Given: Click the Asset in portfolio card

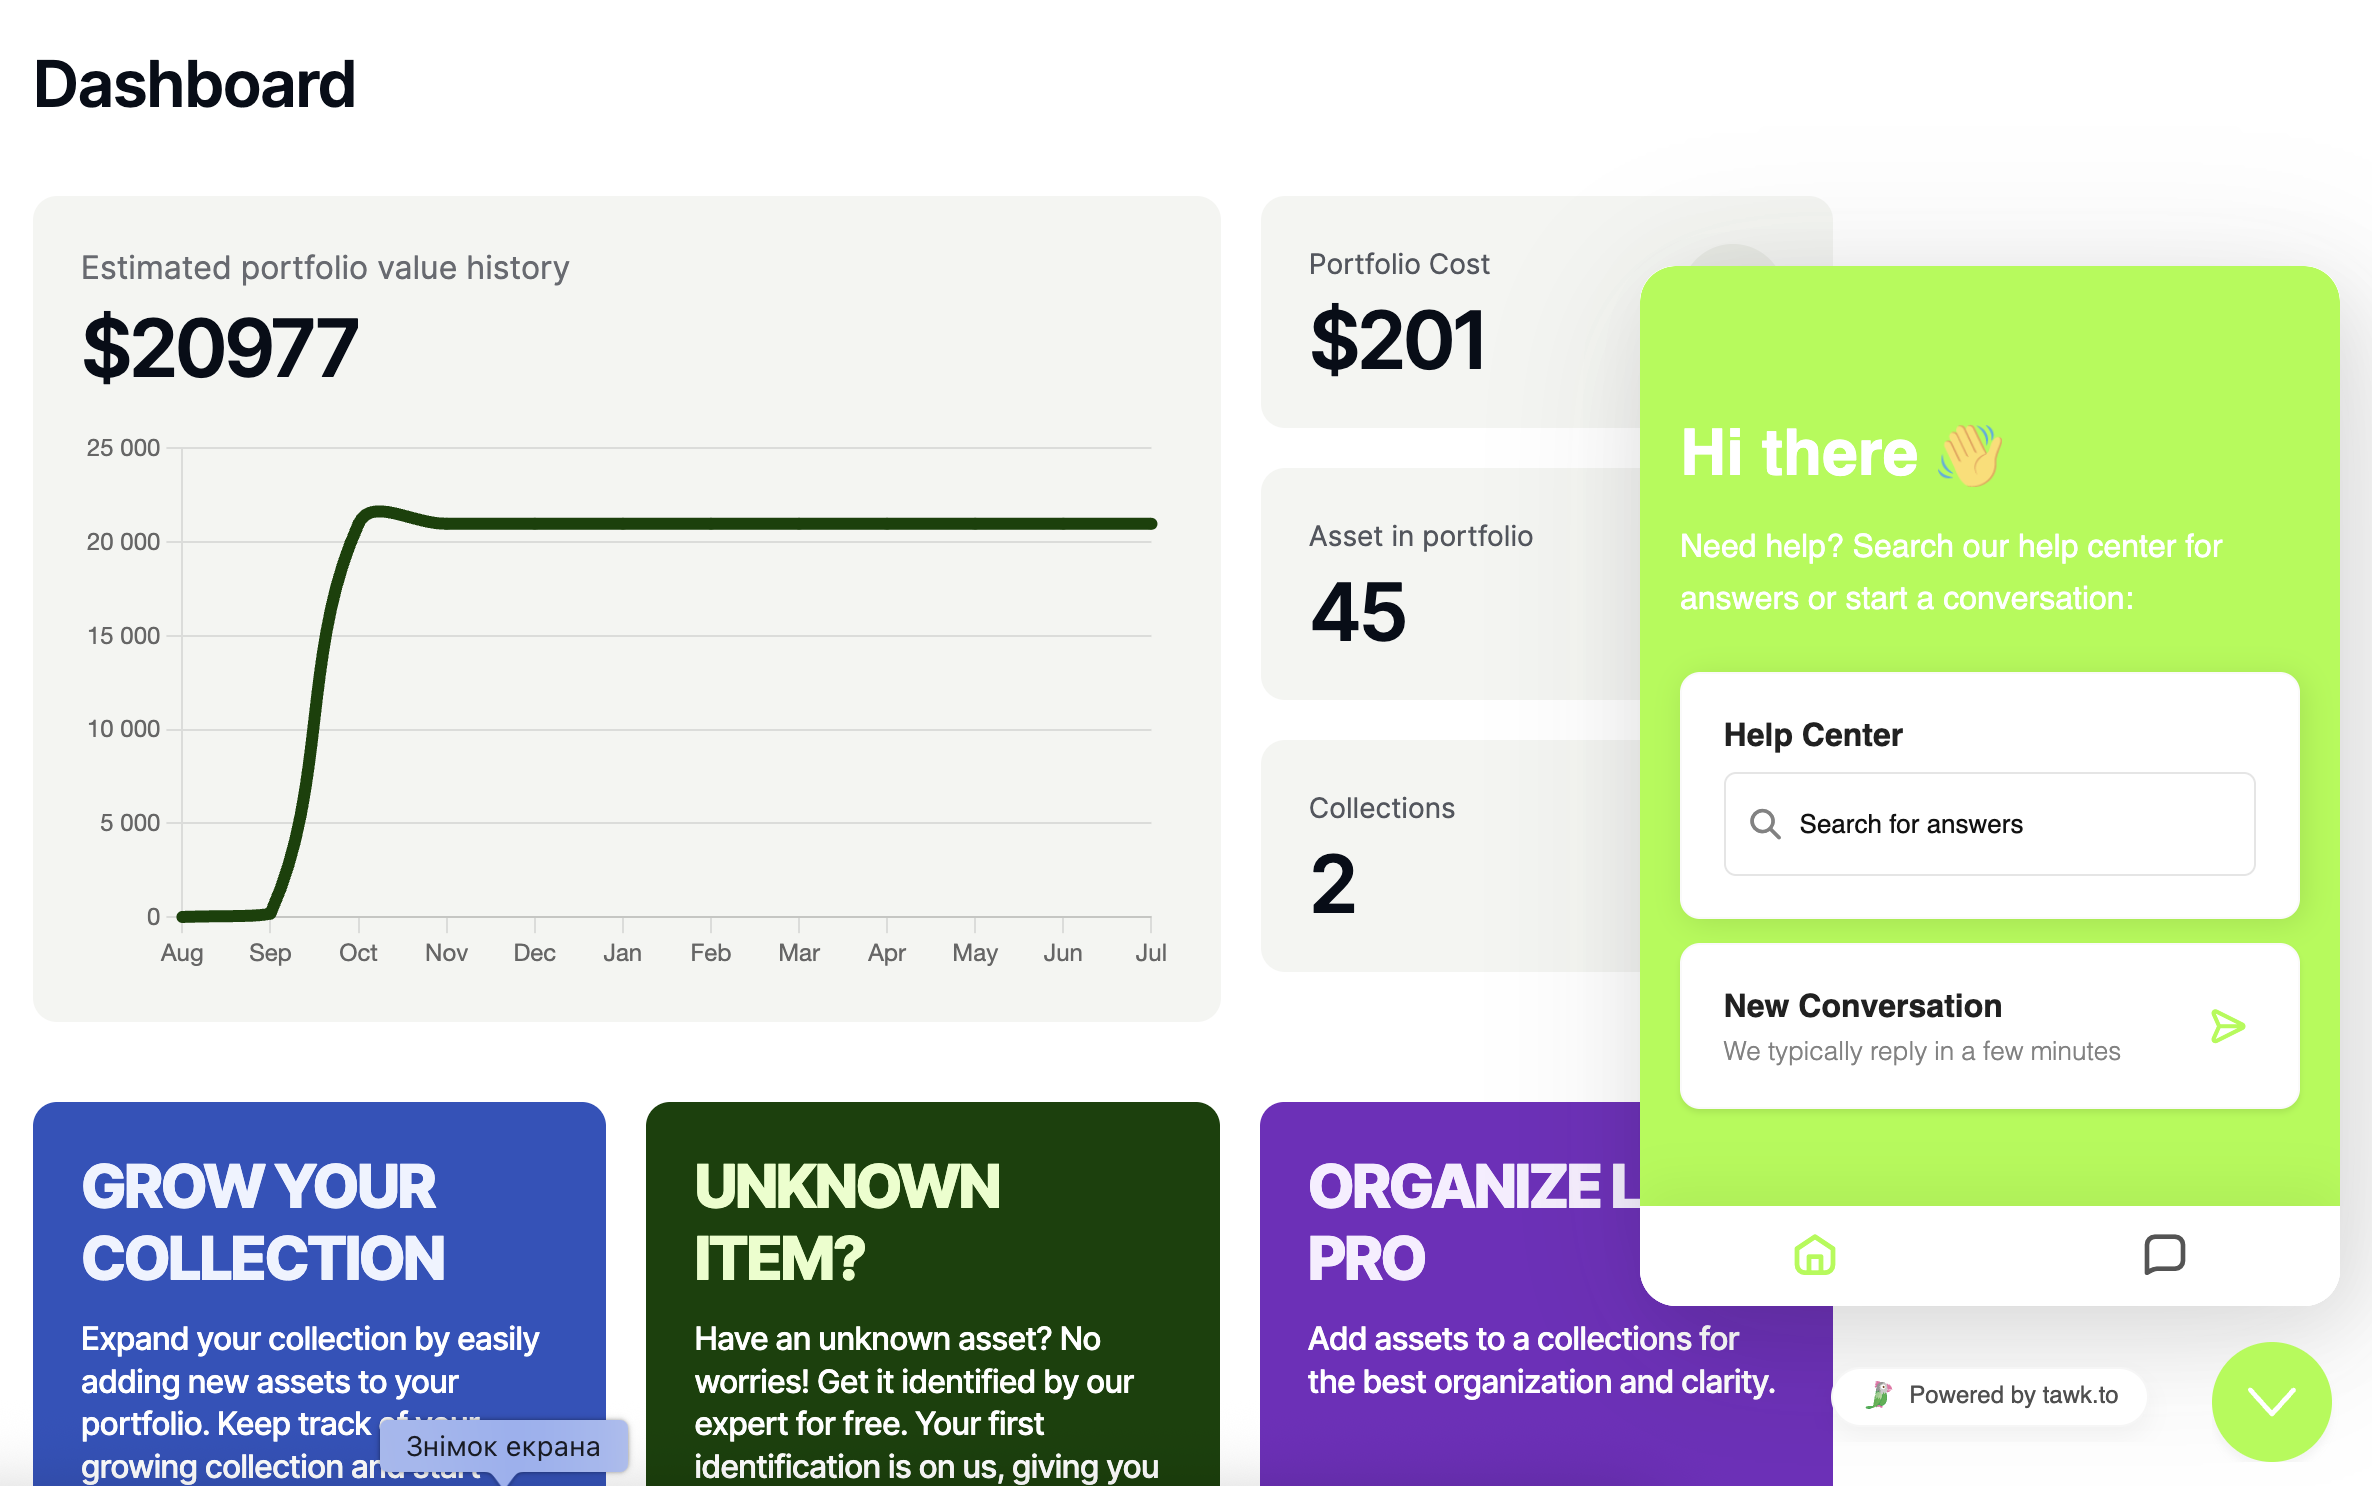Looking at the screenshot, I should pyautogui.click(x=1450, y=584).
